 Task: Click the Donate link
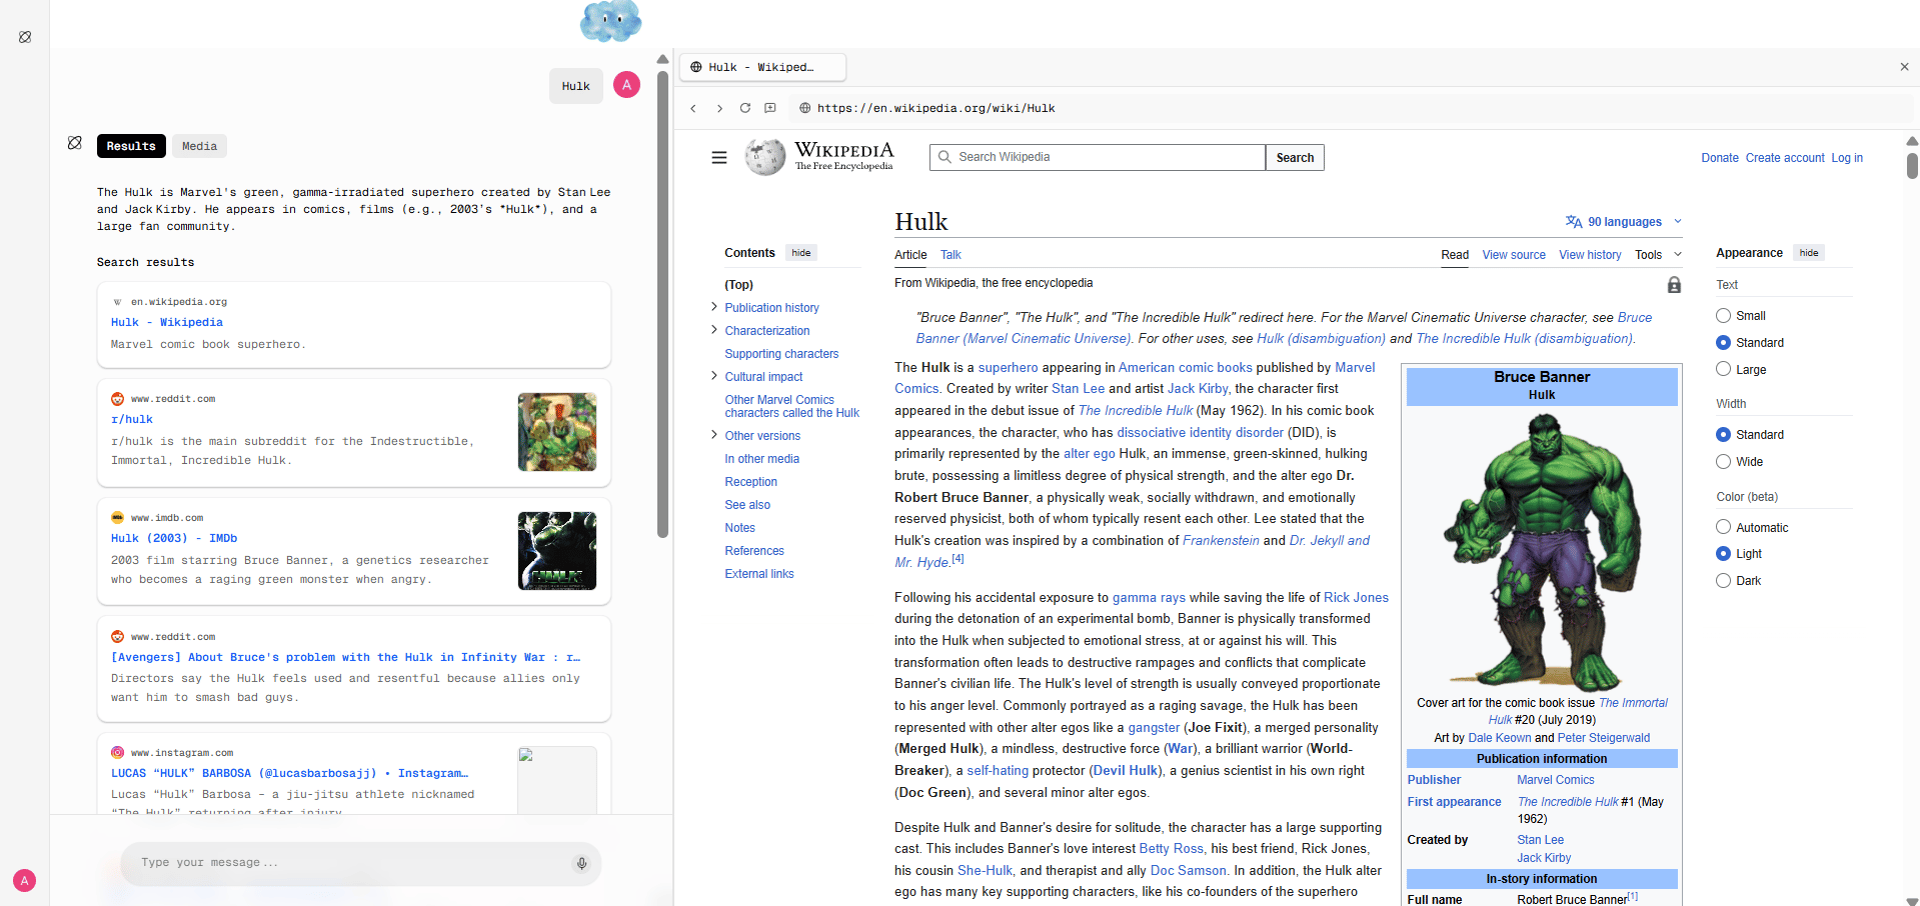pos(1720,158)
